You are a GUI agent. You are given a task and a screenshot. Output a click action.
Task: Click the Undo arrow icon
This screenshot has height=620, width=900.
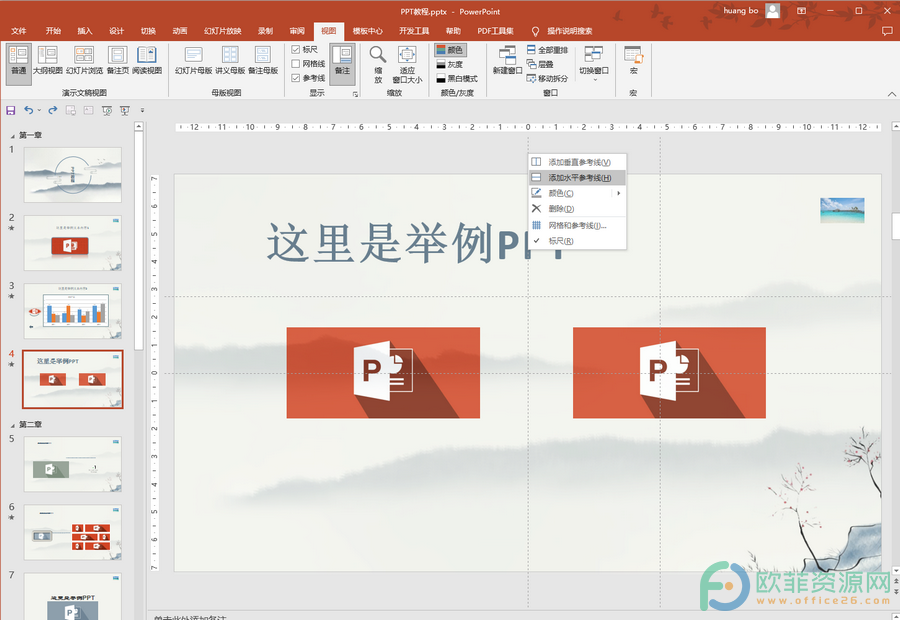point(29,110)
